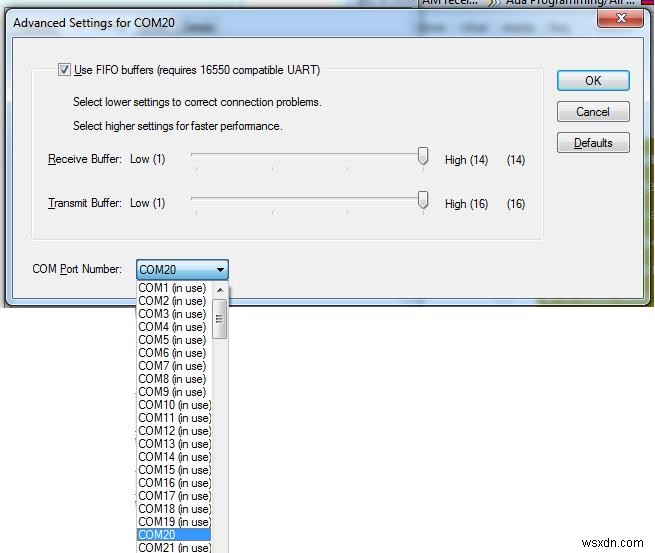Toggle the Use FIFO buffers checkbox
655x553 pixels.
tap(64, 69)
